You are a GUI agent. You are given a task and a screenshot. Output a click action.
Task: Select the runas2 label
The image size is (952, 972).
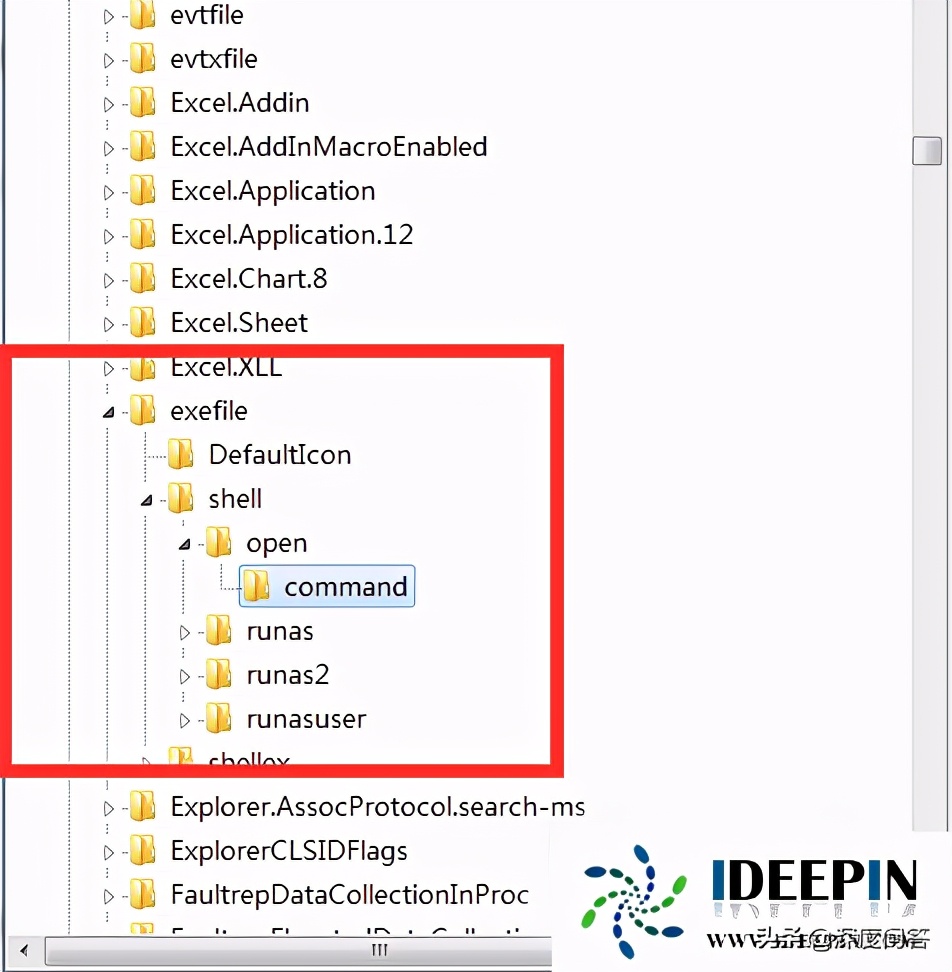[x=288, y=675]
